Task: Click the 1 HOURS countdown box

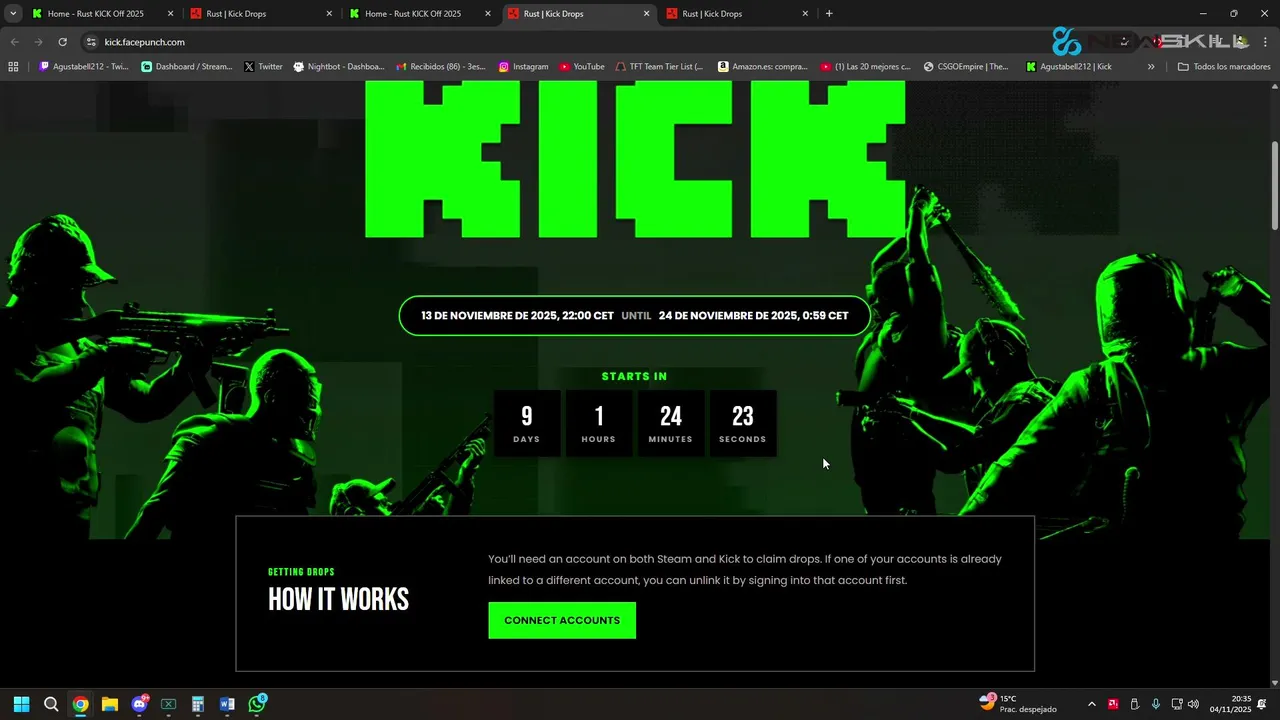Action: click(599, 423)
